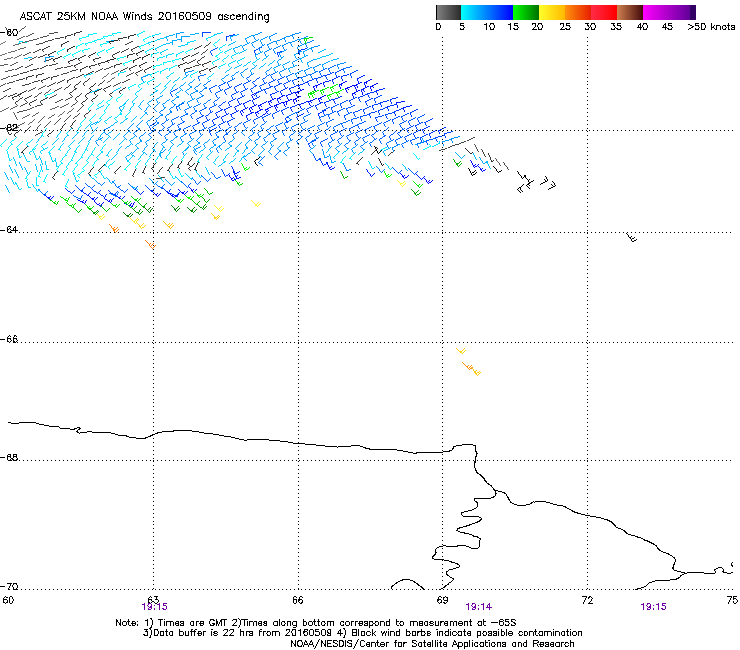Viewport: 740px width, 650px height.
Task: Click the "15" legend tick label
Action: point(513,27)
